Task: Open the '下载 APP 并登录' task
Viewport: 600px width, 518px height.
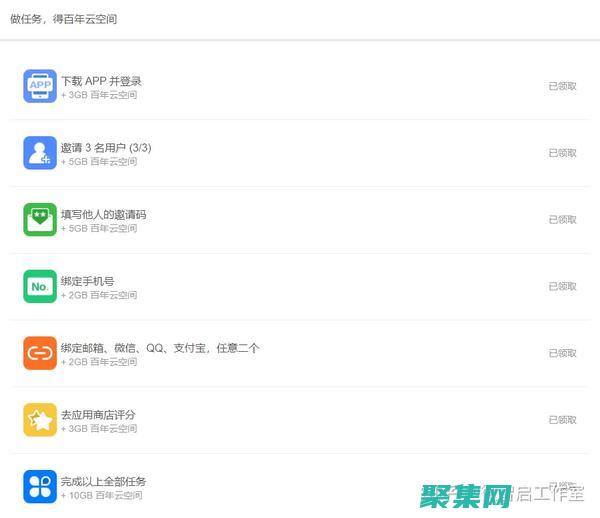Action: [101, 80]
